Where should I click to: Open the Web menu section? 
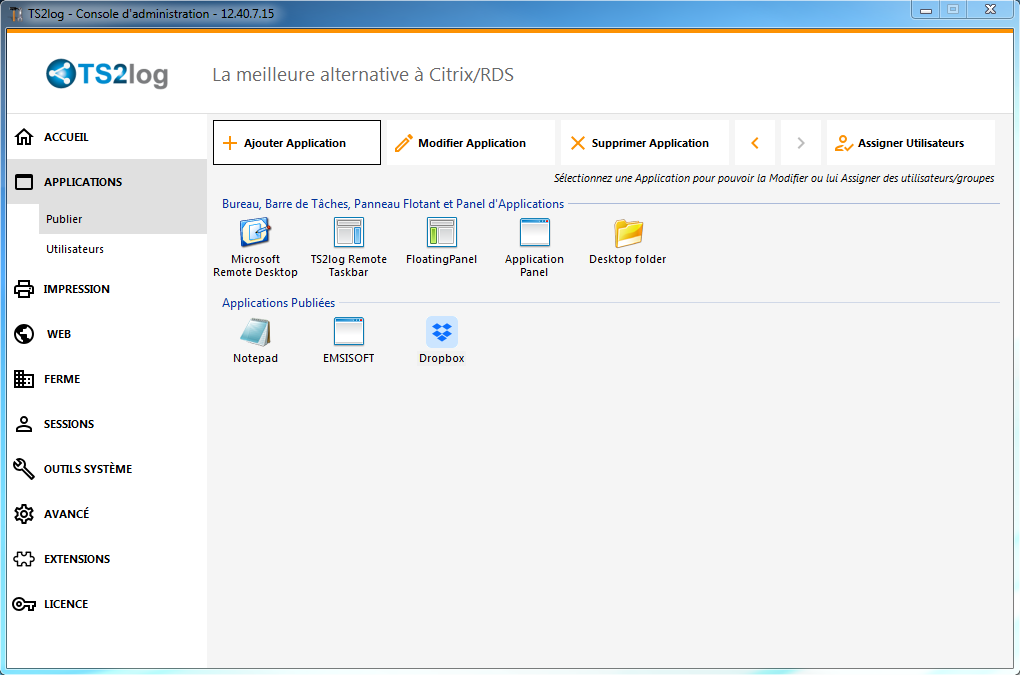107,334
